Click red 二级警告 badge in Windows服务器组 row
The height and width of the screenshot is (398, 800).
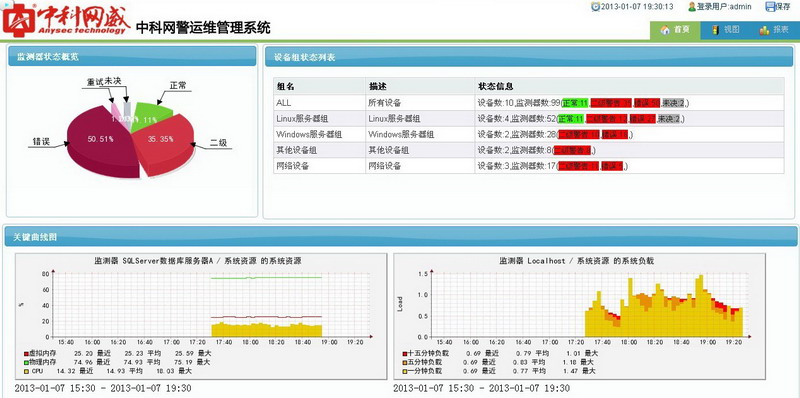(579, 134)
